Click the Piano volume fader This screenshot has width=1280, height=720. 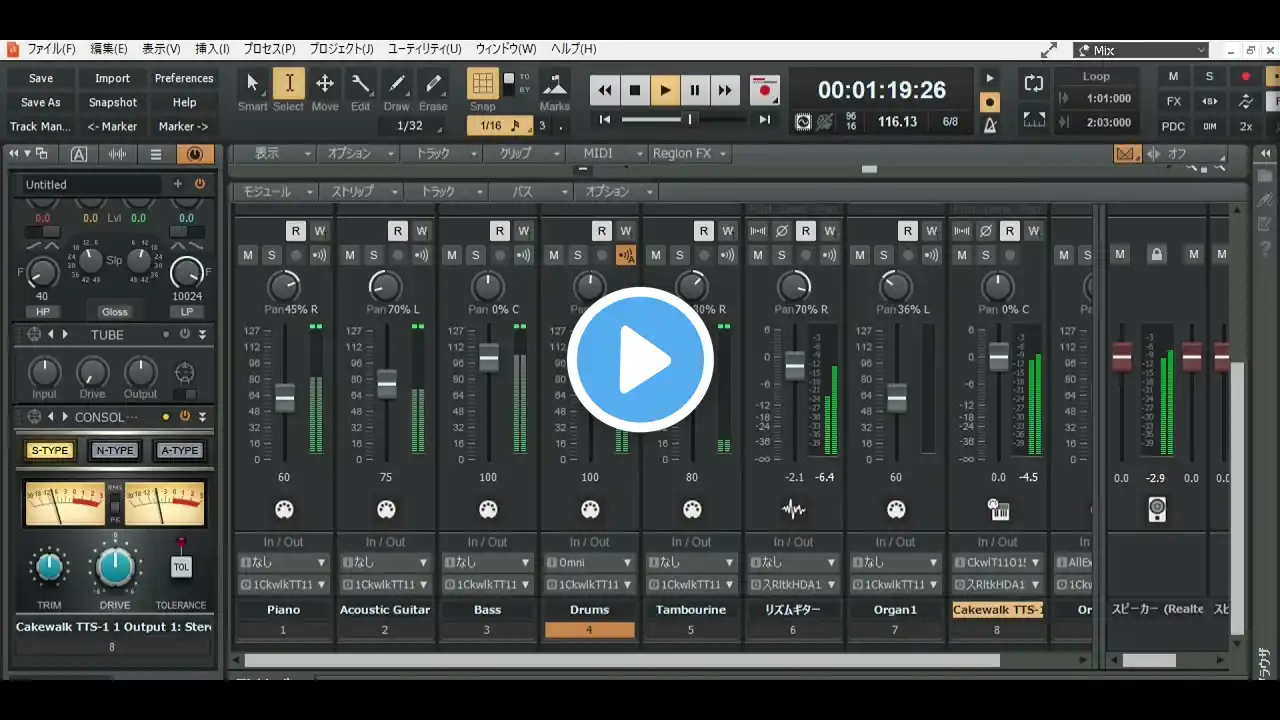285,397
